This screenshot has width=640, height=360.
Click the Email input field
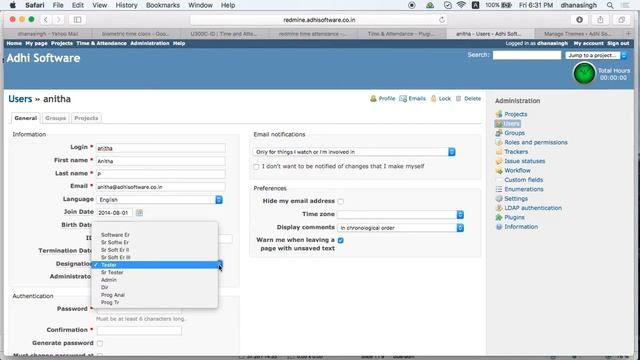click(x=161, y=187)
